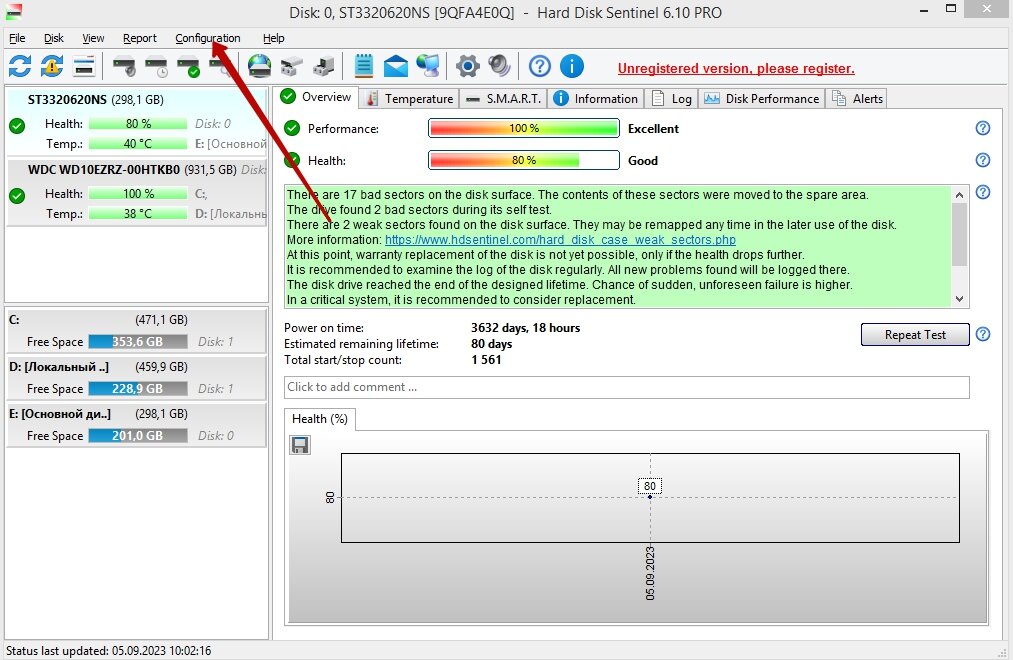Click WDC disk Health 100 % bar

(138, 193)
